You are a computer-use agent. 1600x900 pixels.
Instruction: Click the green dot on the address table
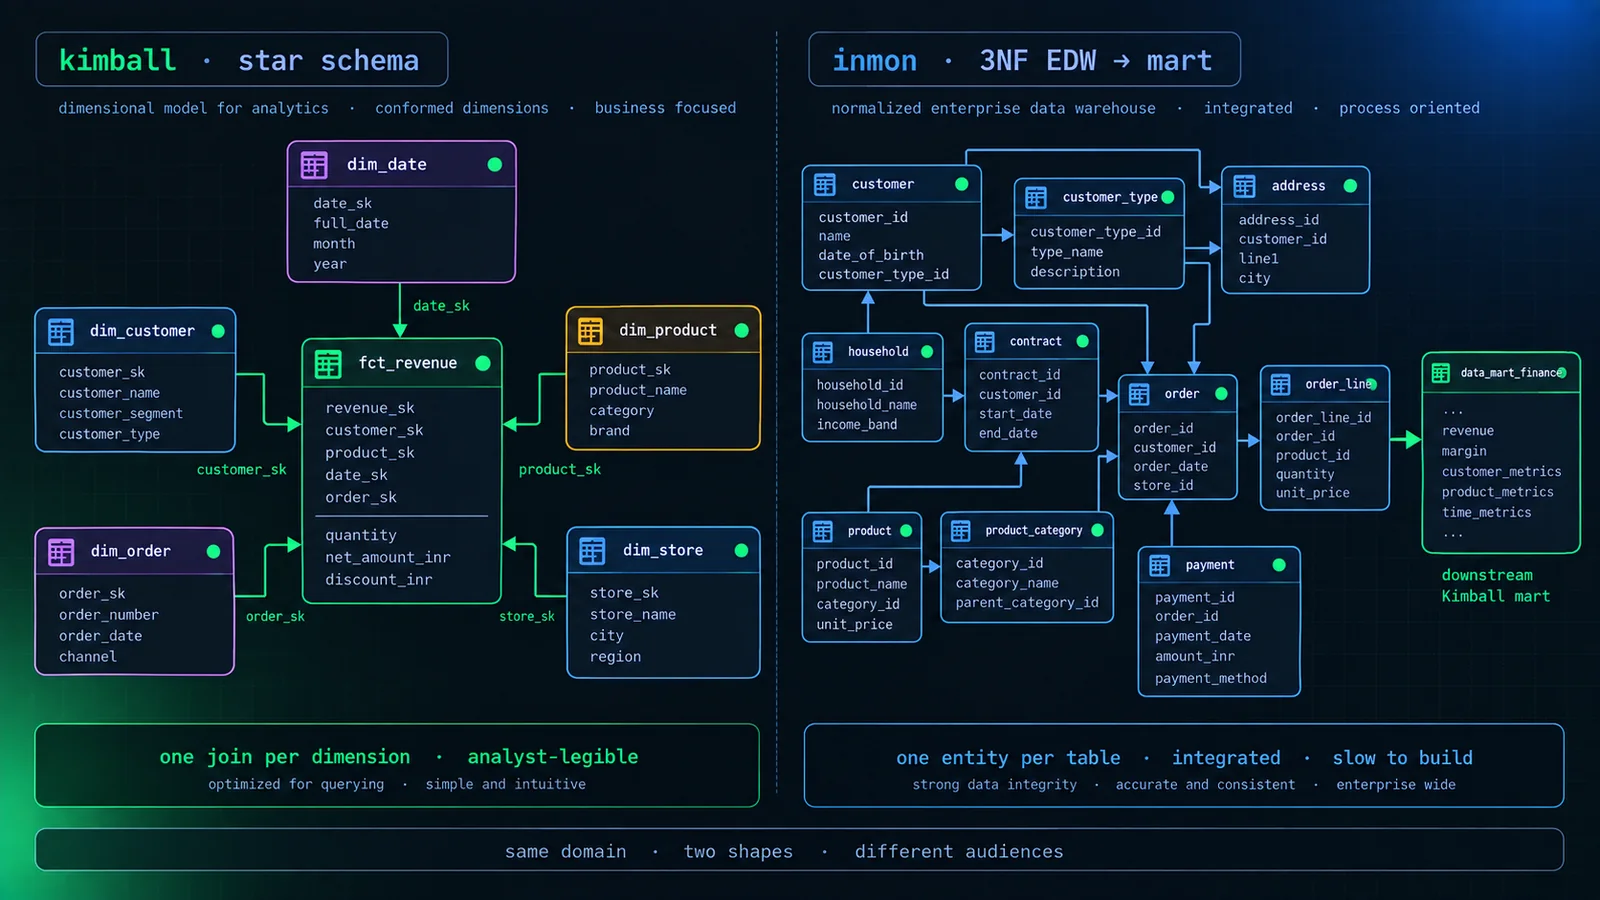coord(1351,186)
